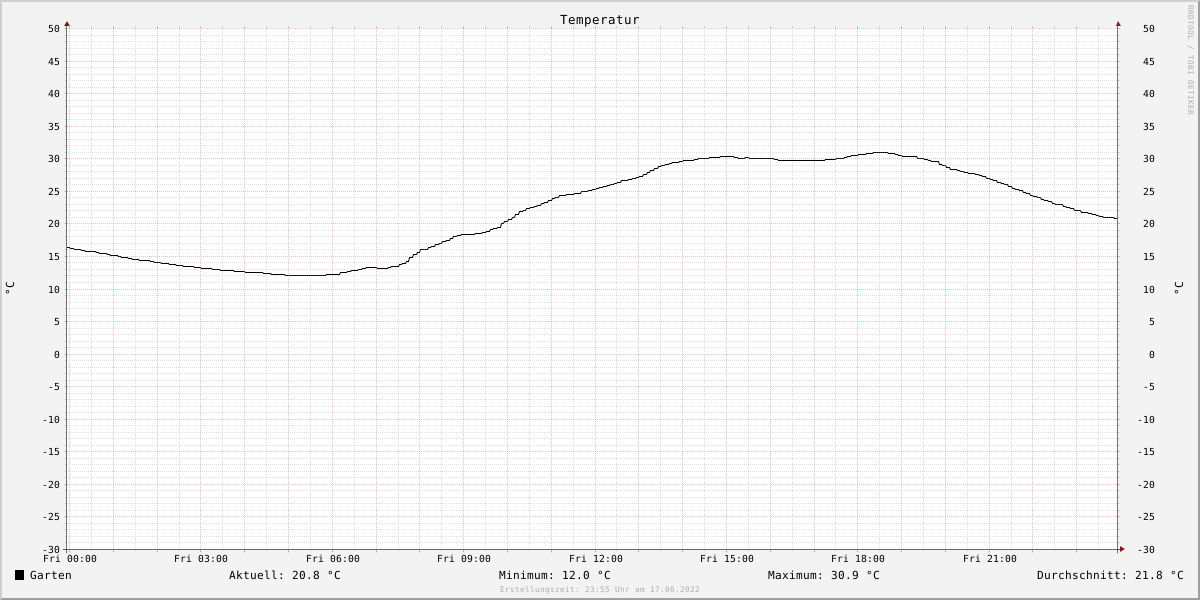
Task: Click the left axis '10' label
Action: pos(54,289)
